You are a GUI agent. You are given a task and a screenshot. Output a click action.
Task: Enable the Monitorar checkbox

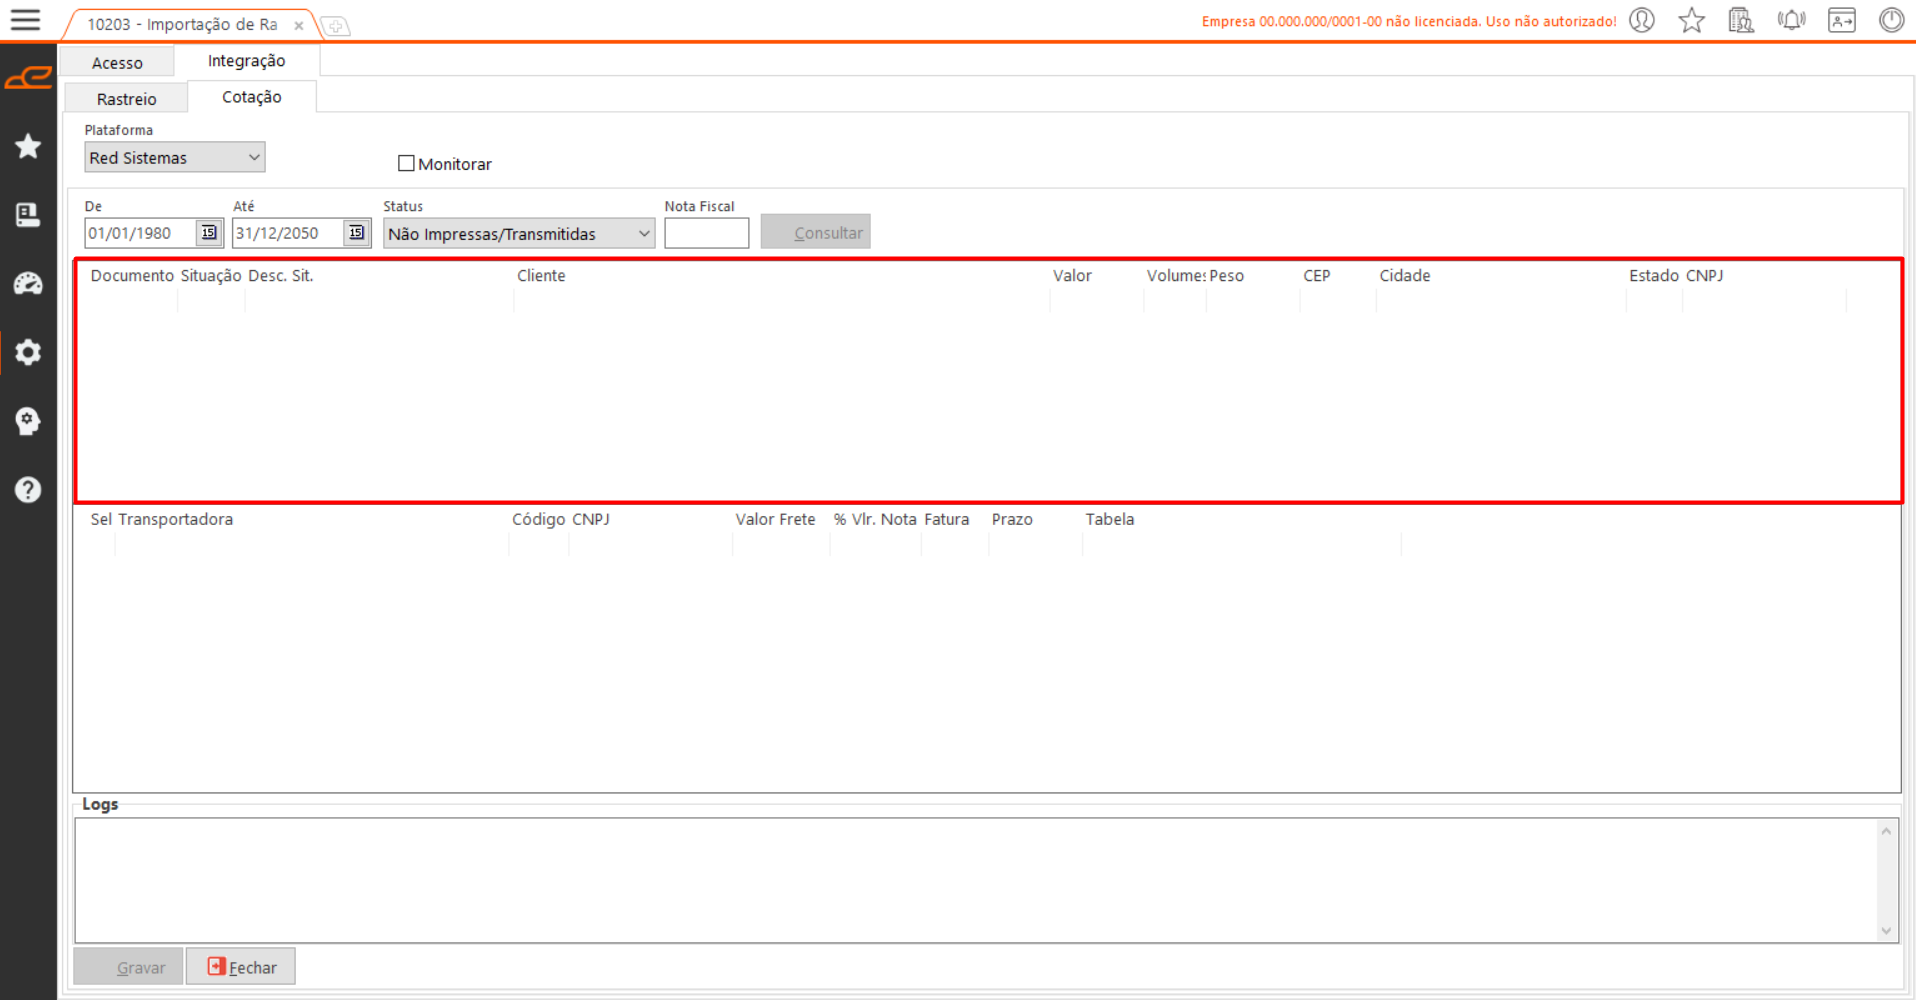(406, 163)
